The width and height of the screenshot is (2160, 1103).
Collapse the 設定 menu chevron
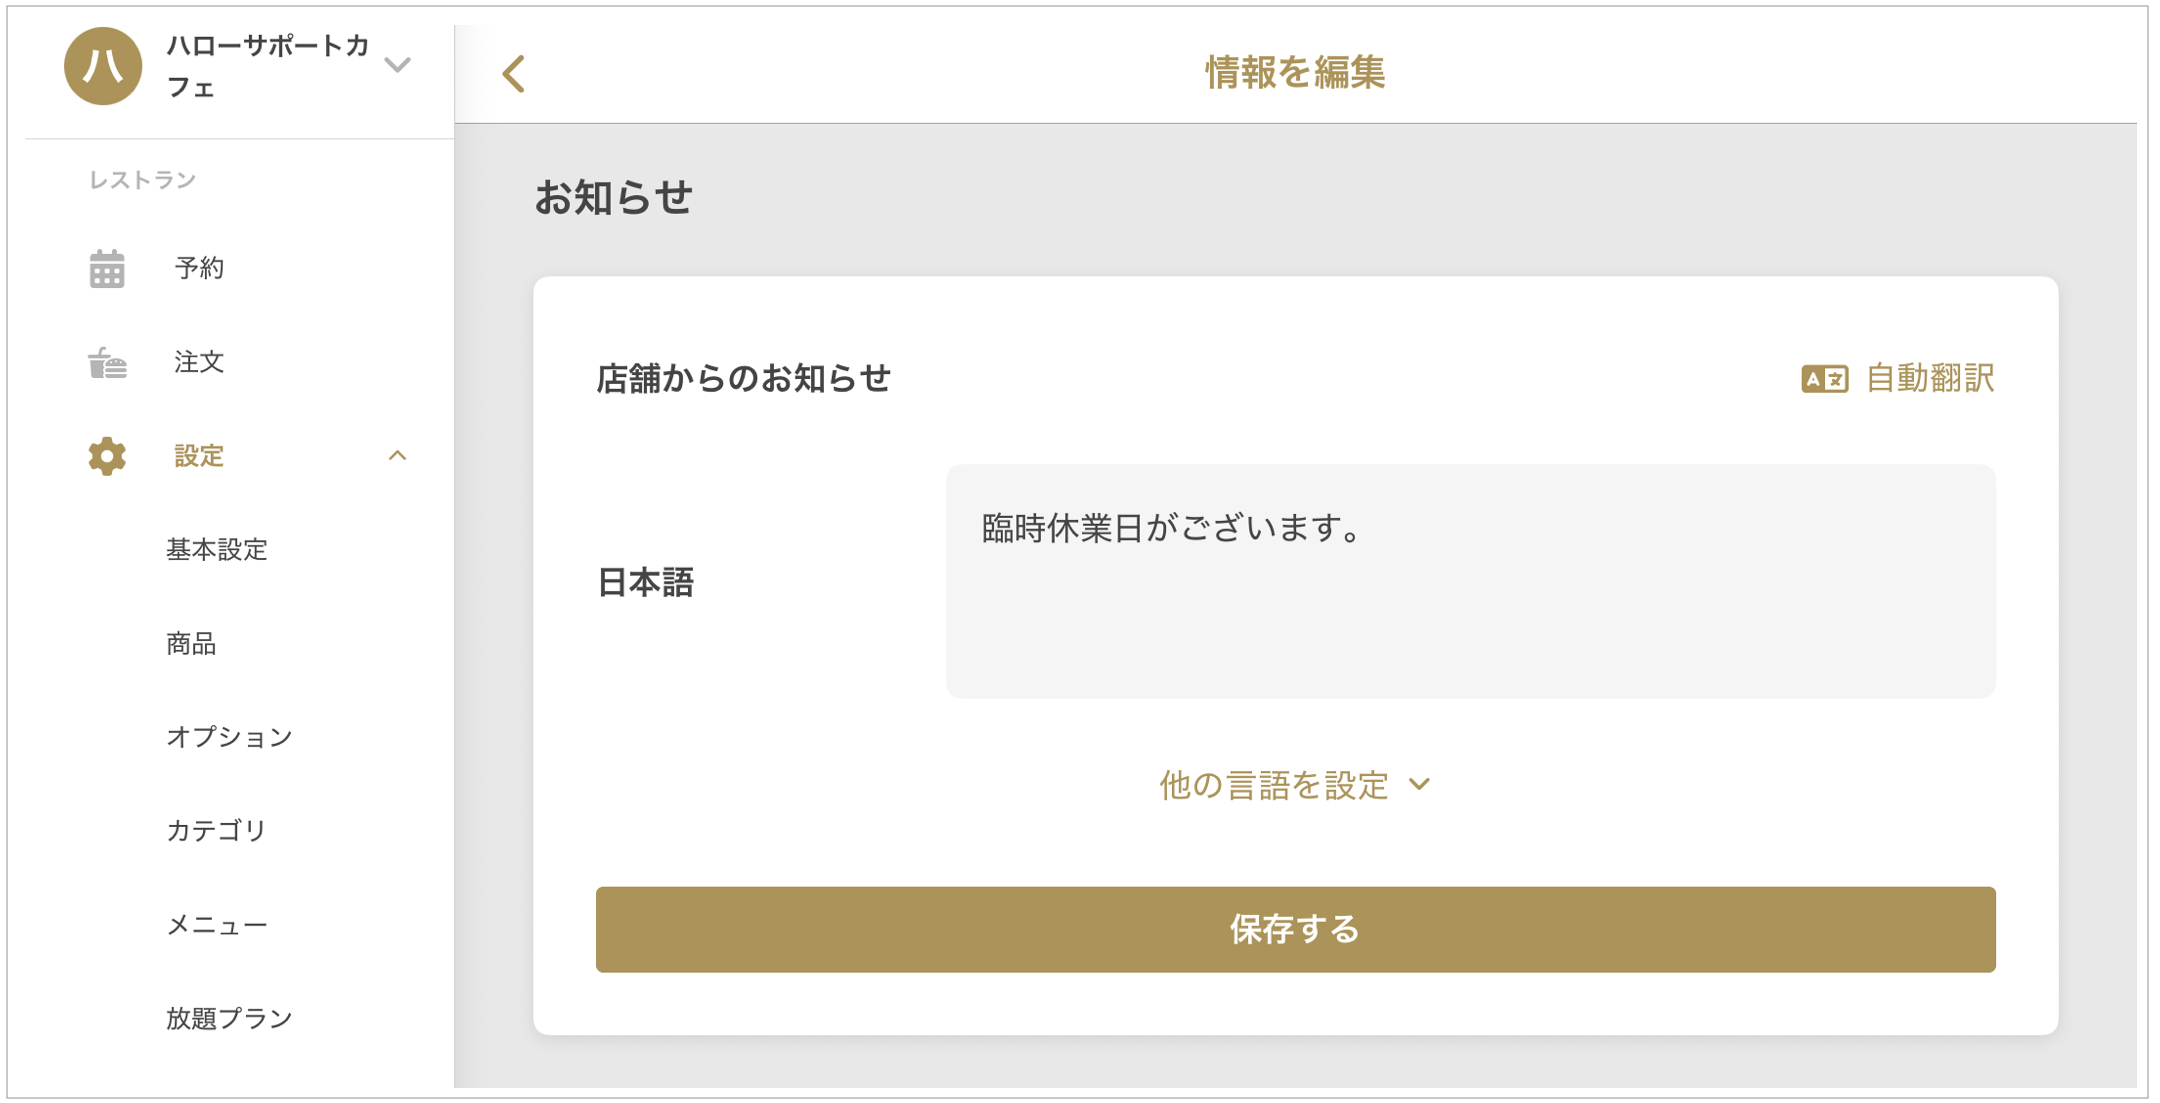point(398,456)
